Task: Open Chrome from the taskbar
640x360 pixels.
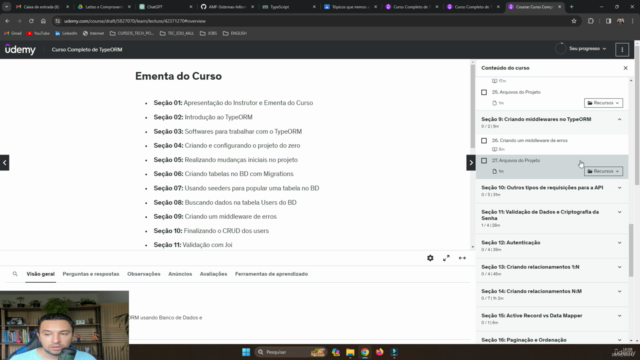Action: (365, 352)
